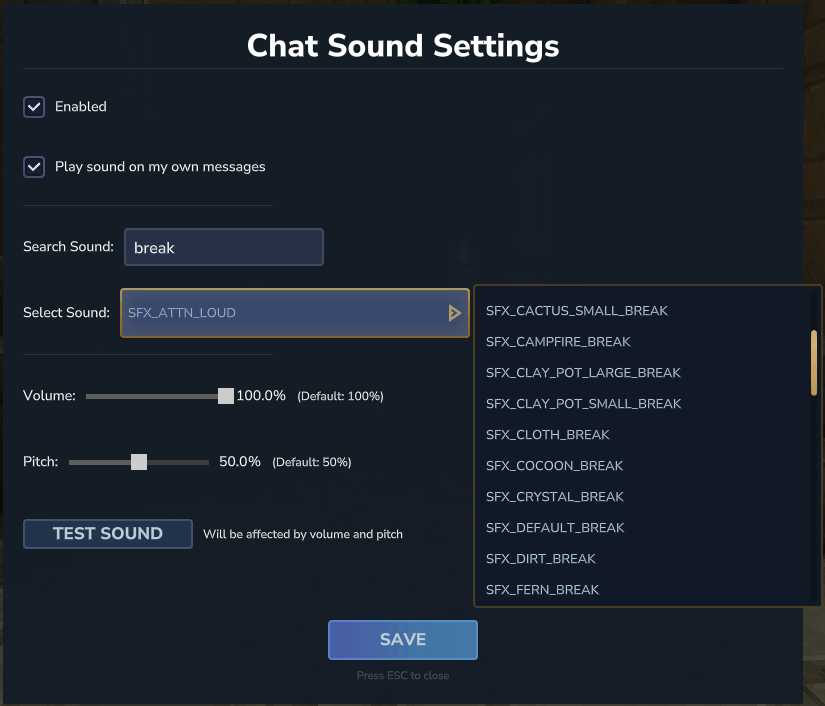Select SFX_CLAY_POT_SMALL_BREAK entry
This screenshot has width=825, height=706.
[x=583, y=404]
